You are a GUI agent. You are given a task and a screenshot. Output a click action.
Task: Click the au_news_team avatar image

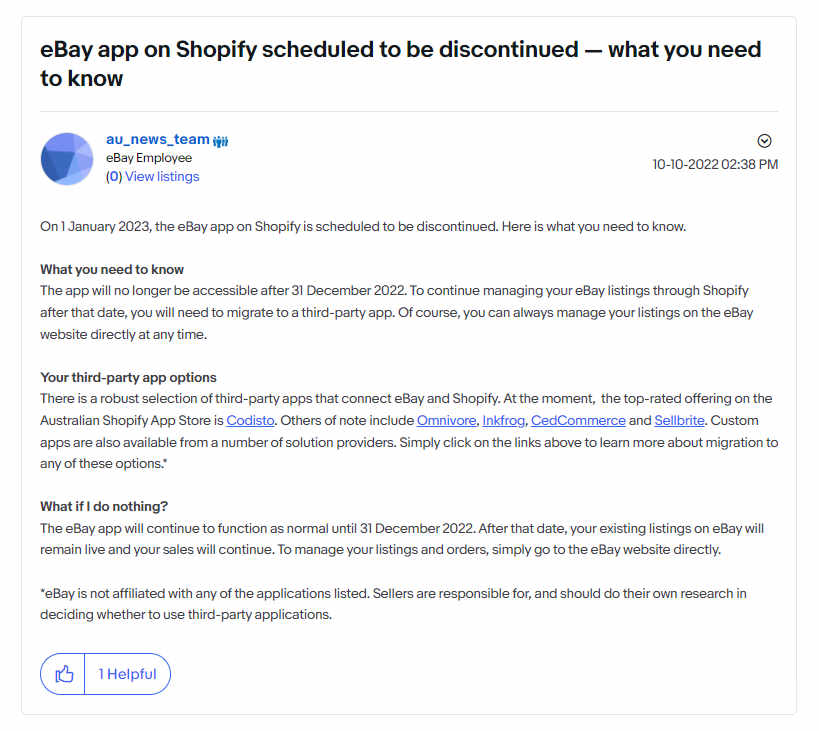(67, 159)
